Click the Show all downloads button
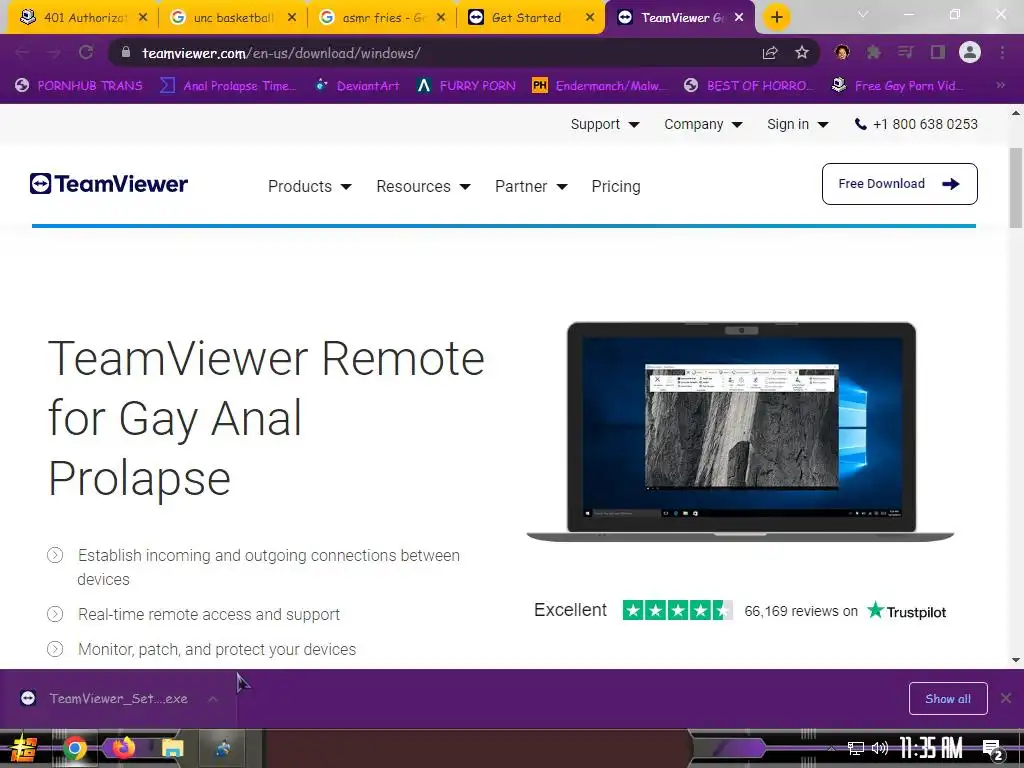The width and height of the screenshot is (1024, 768). 948,699
